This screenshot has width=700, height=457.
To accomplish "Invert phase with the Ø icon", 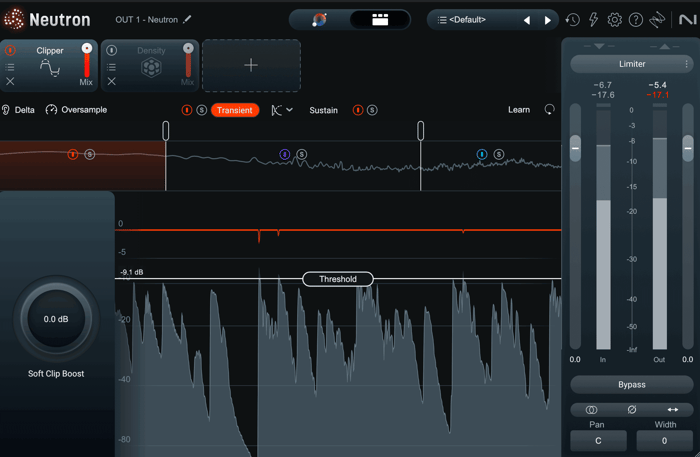I will pos(632,410).
